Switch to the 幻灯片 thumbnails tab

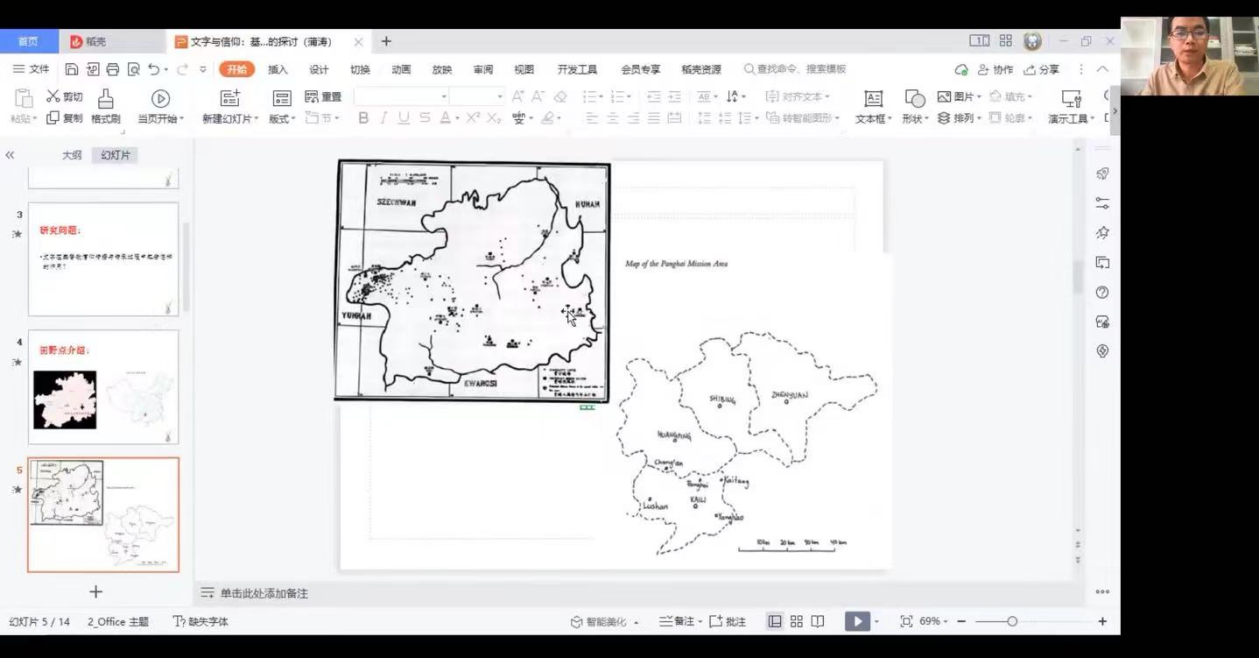(x=115, y=155)
